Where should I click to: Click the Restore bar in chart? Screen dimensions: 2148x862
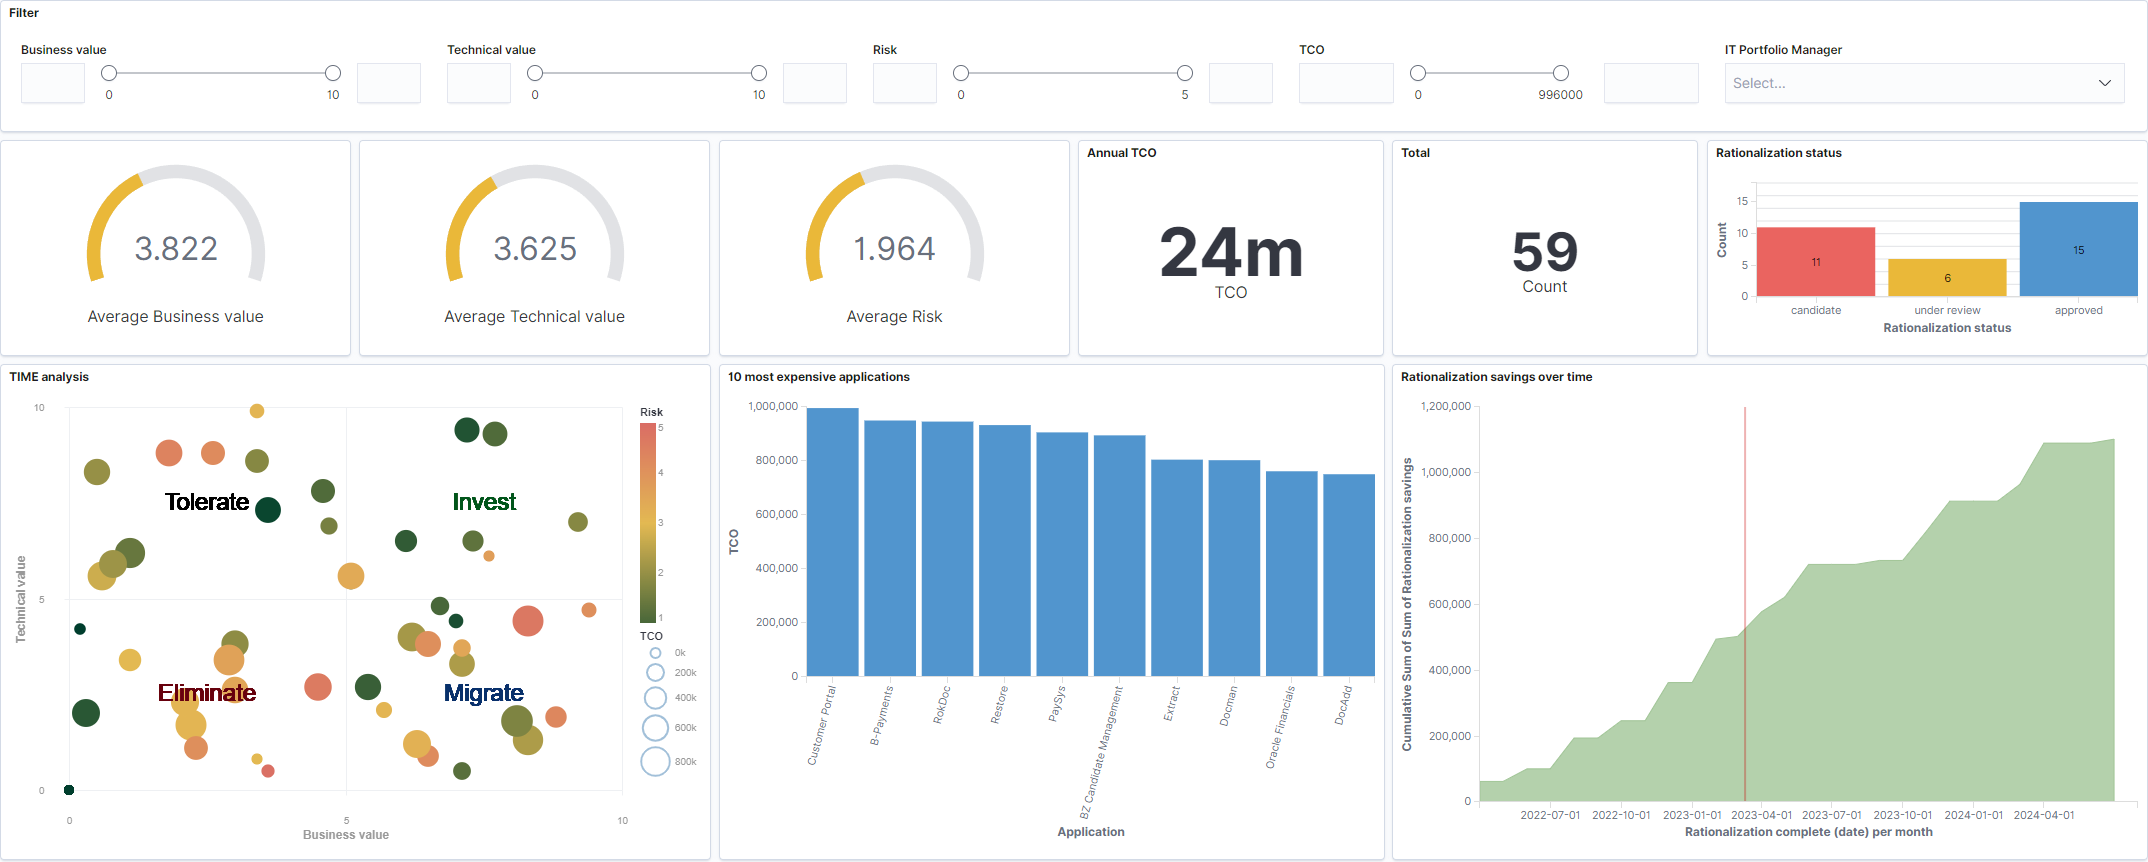pyautogui.click(x=1005, y=550)
